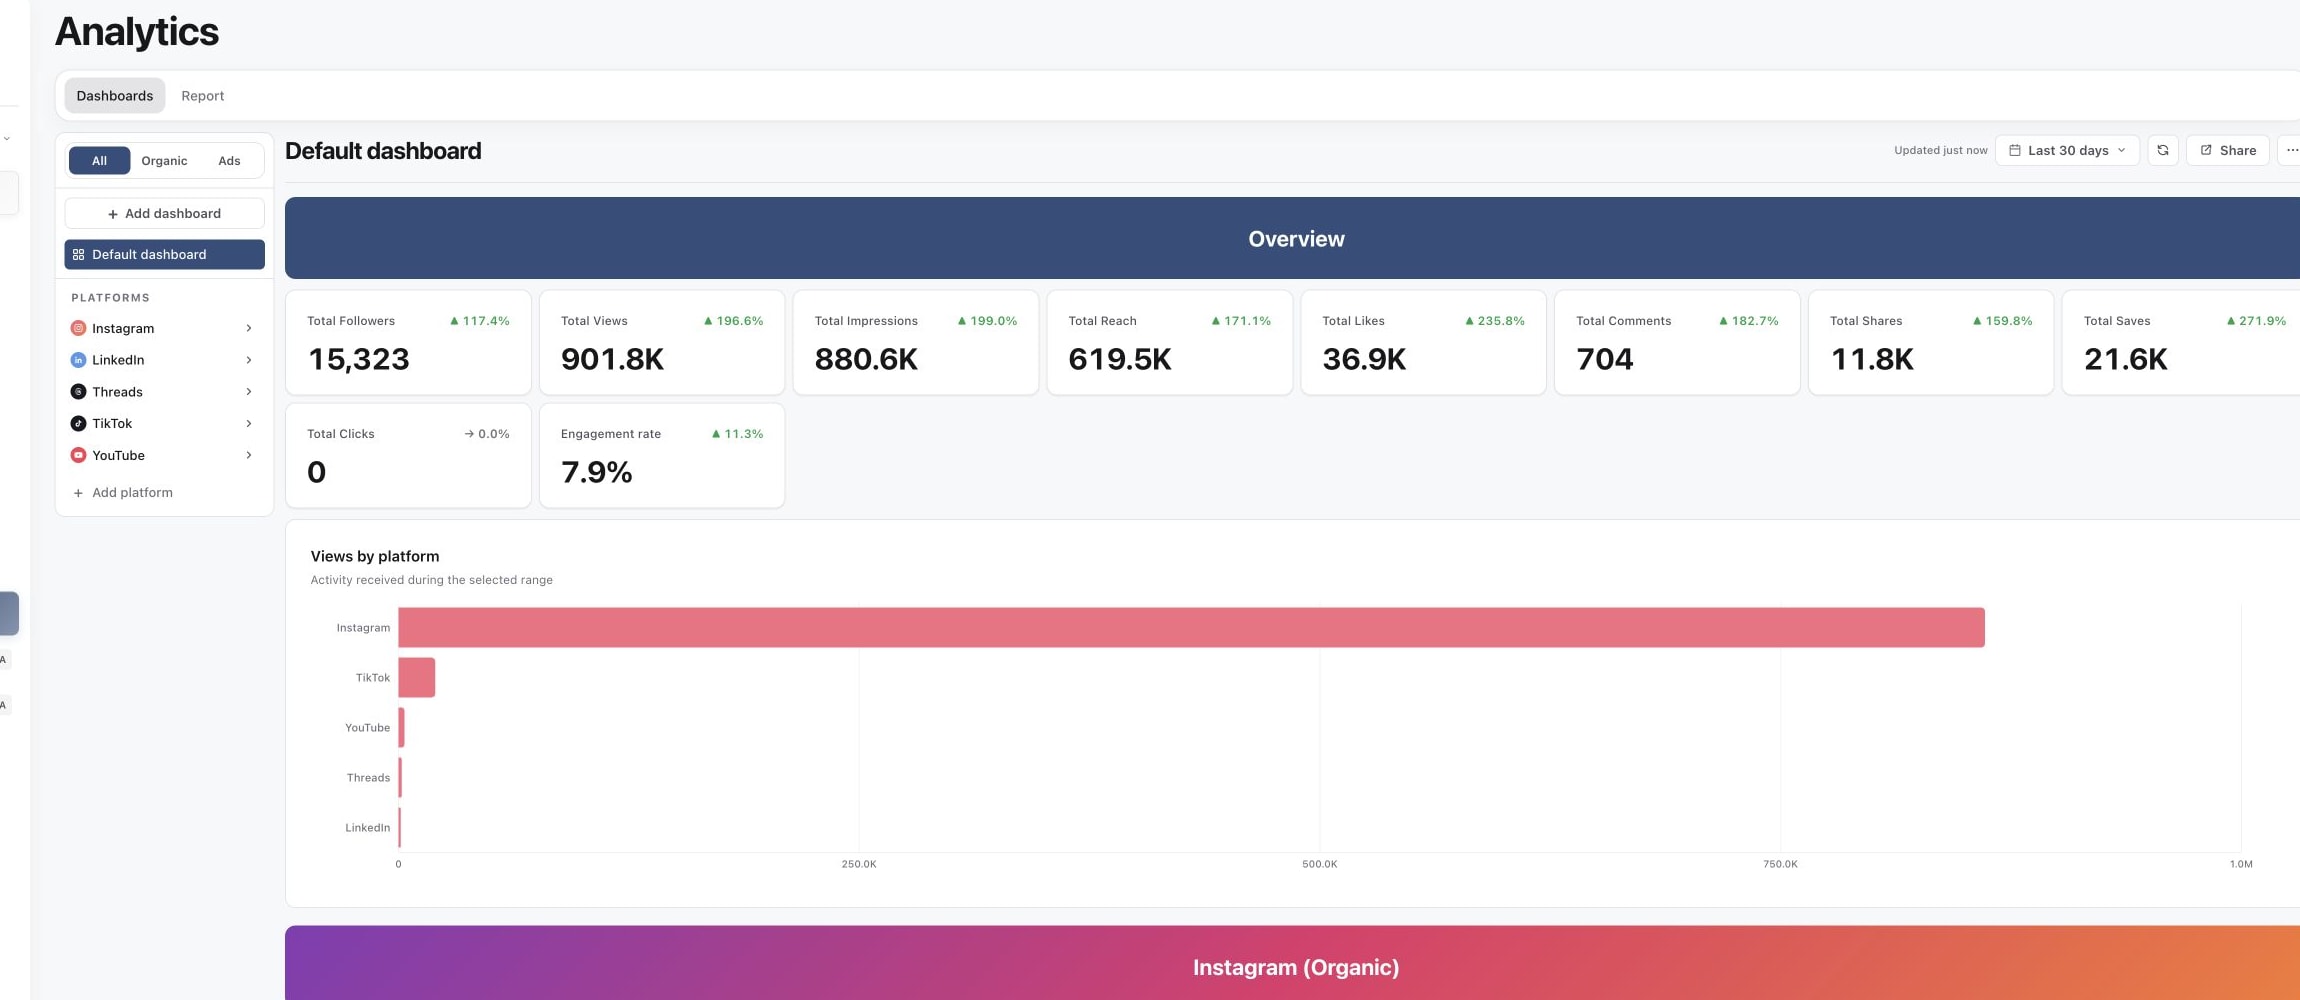Click the plus icon on Add dashboard
Viewport: 2300px width, 1000px height.
113,214
